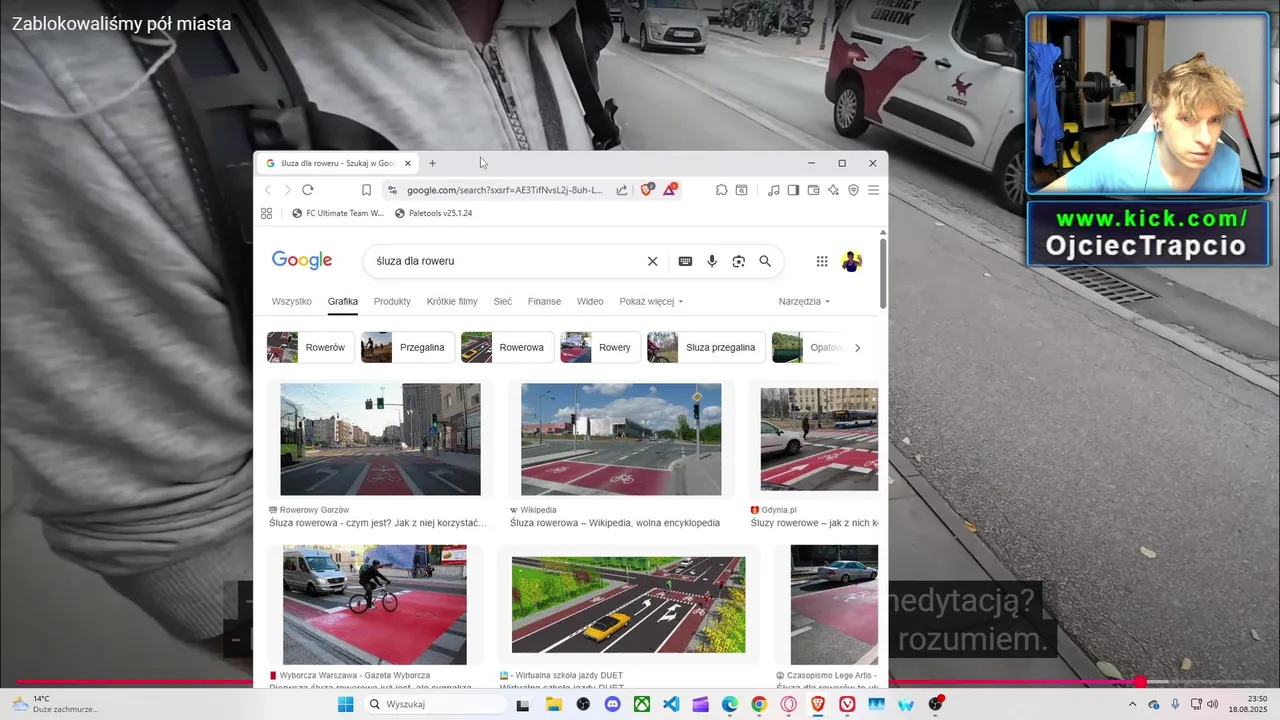Image resolution: width=1280 pixels, height=720 pixels.
Task: Show hidden system tray icons
Action: (x=1132, y=705)
